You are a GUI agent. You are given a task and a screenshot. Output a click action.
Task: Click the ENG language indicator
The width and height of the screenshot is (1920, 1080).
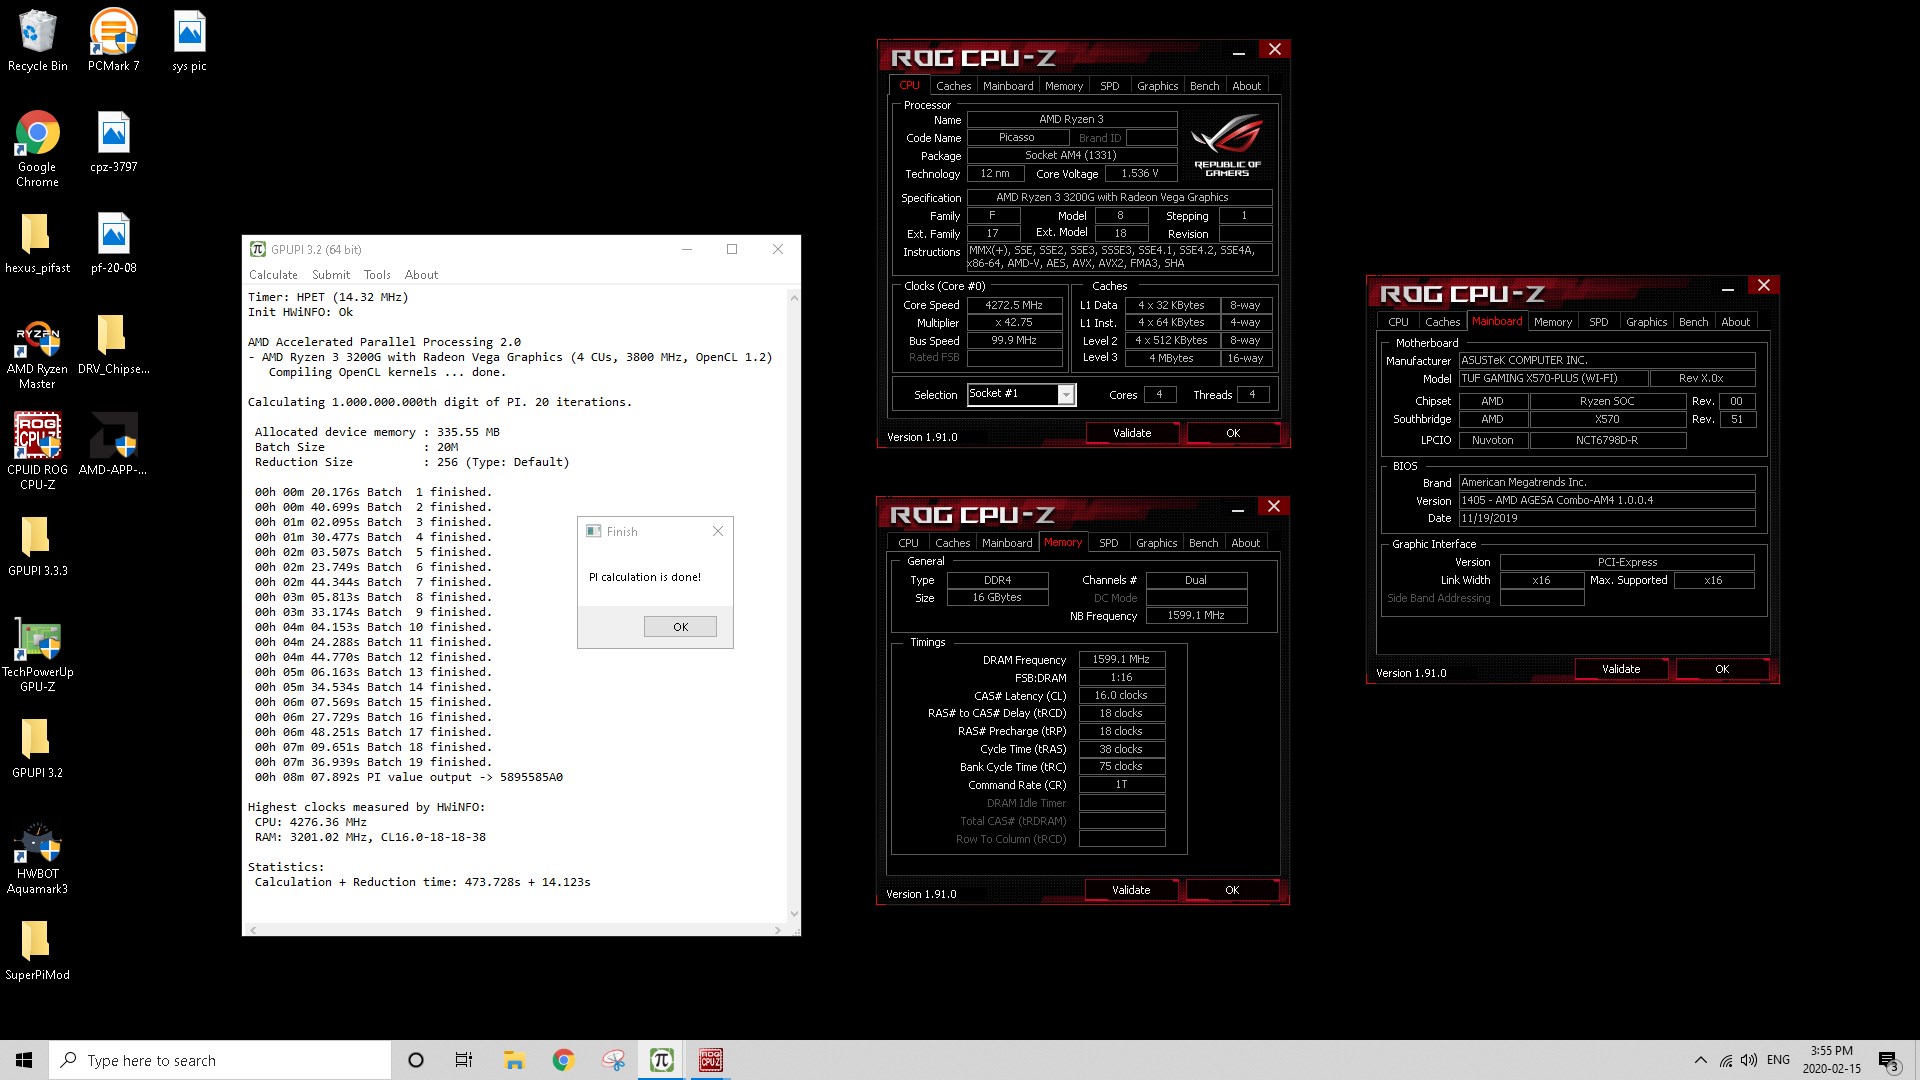tap(1778, 1060)
